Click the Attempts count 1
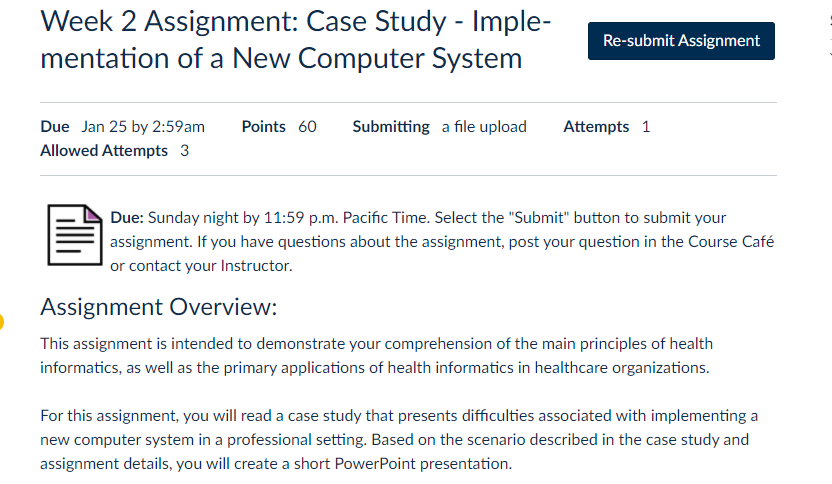The height and width of the screenshot is (484, 832). coord(646,126)
